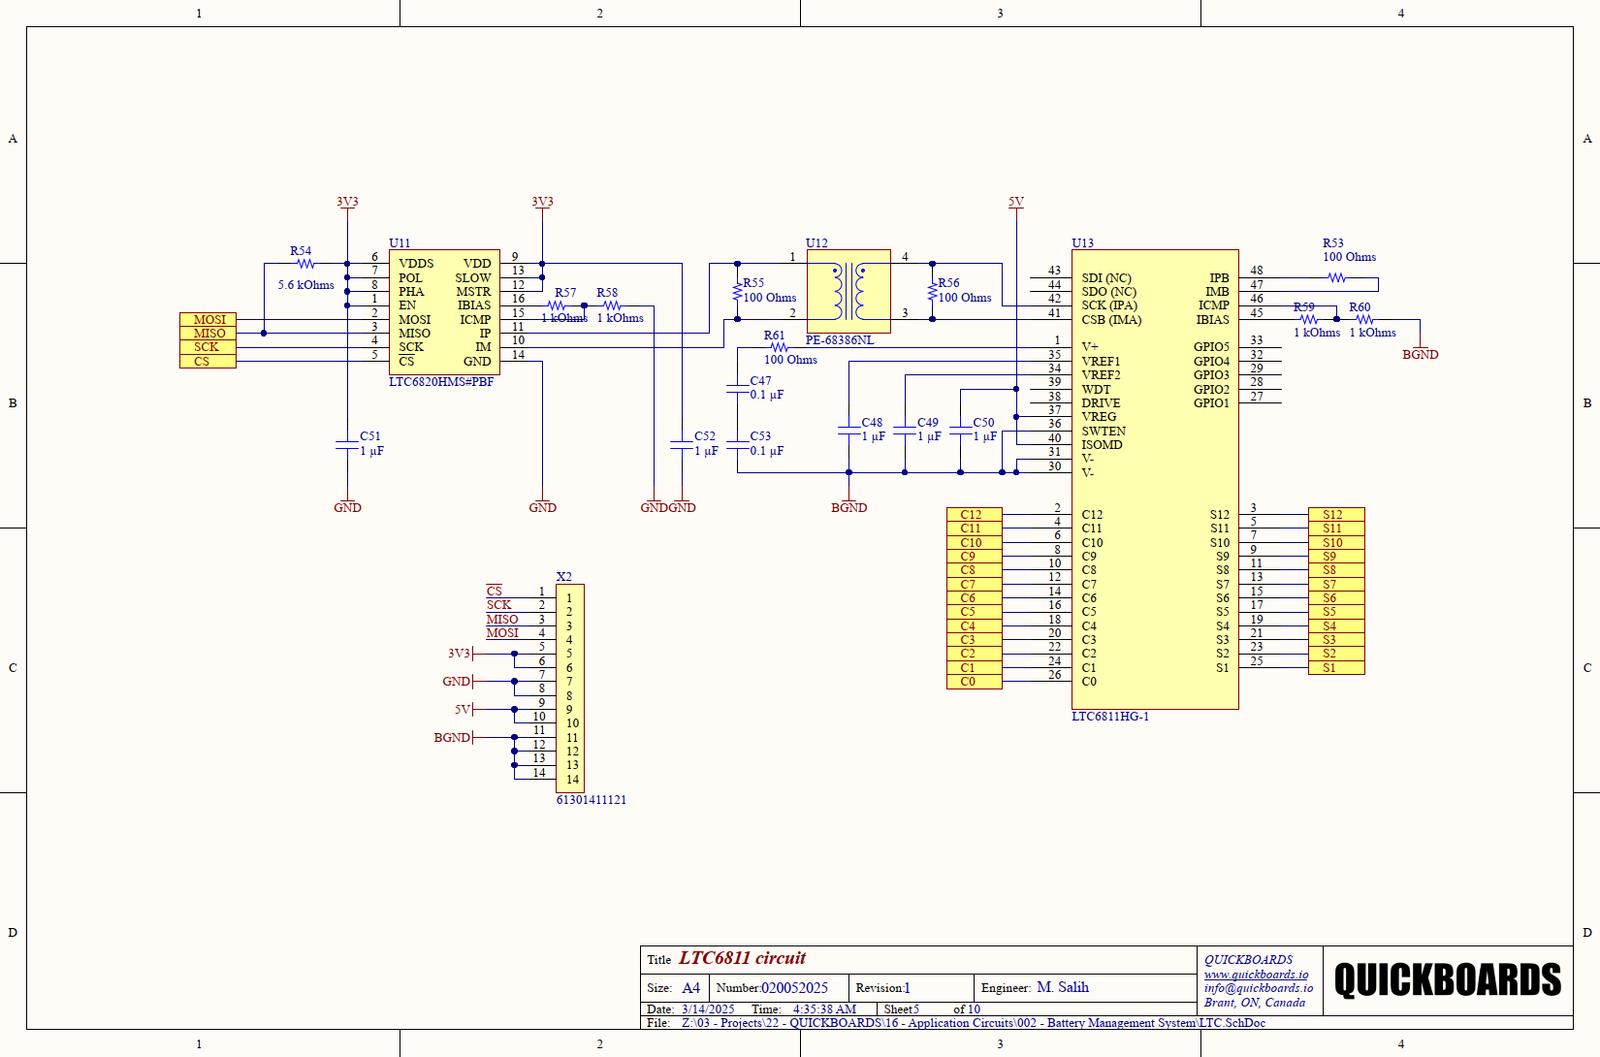
Task: Select the R54 5.6 kOhms resistor symbol
Action: [306, 264]
